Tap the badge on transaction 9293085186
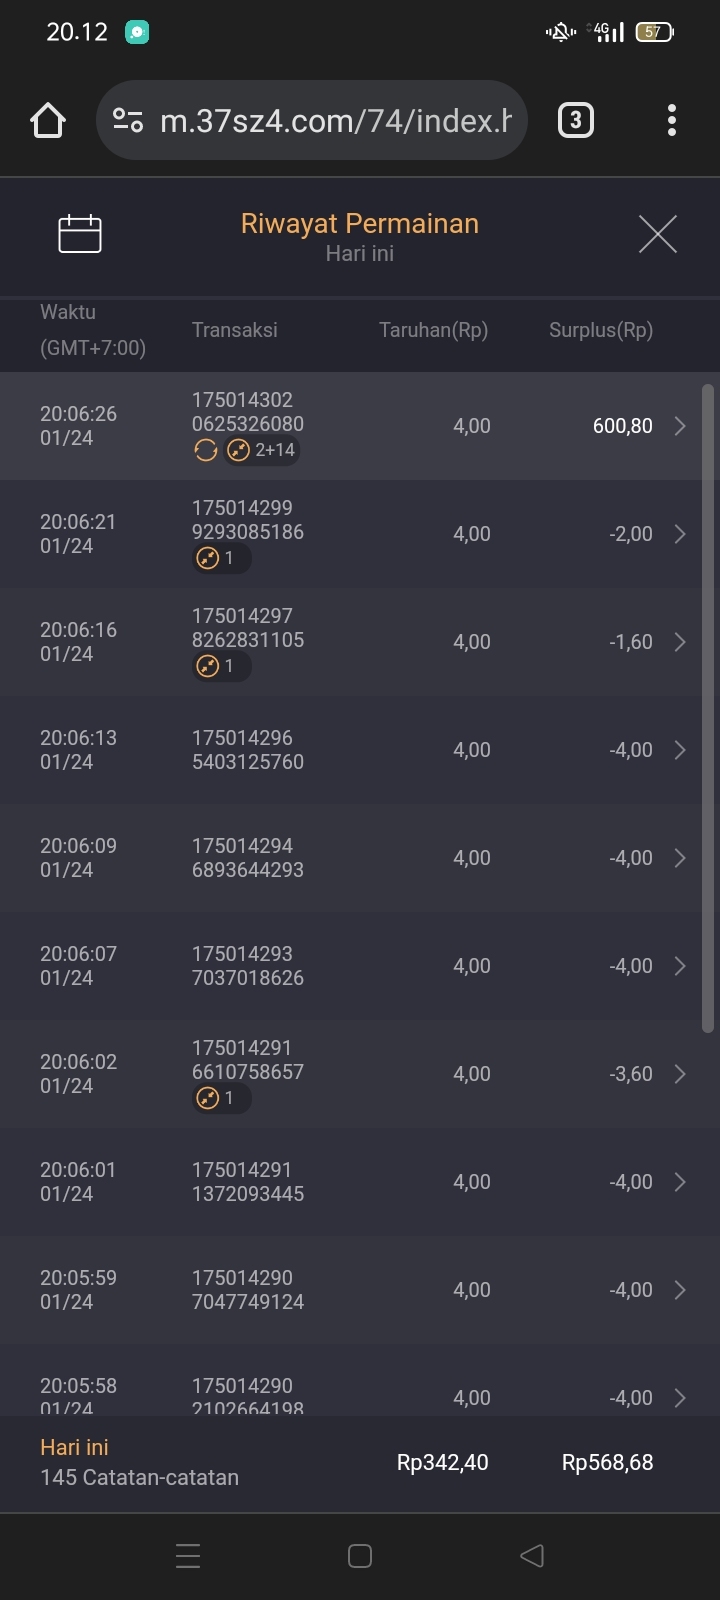This screenshot has width=720, height=1600. 220,558
